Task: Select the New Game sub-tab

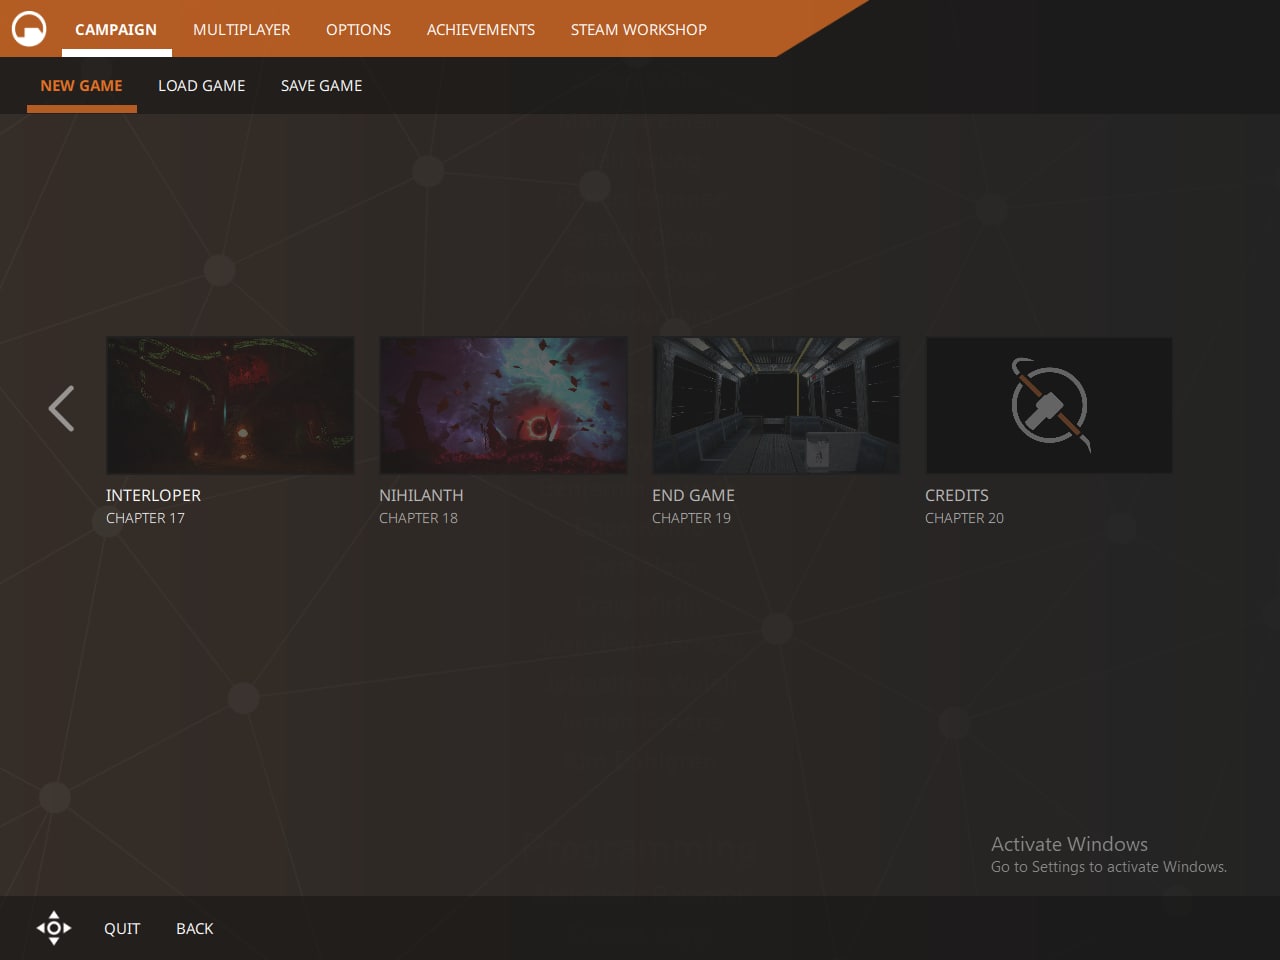Action: [81, 86]
